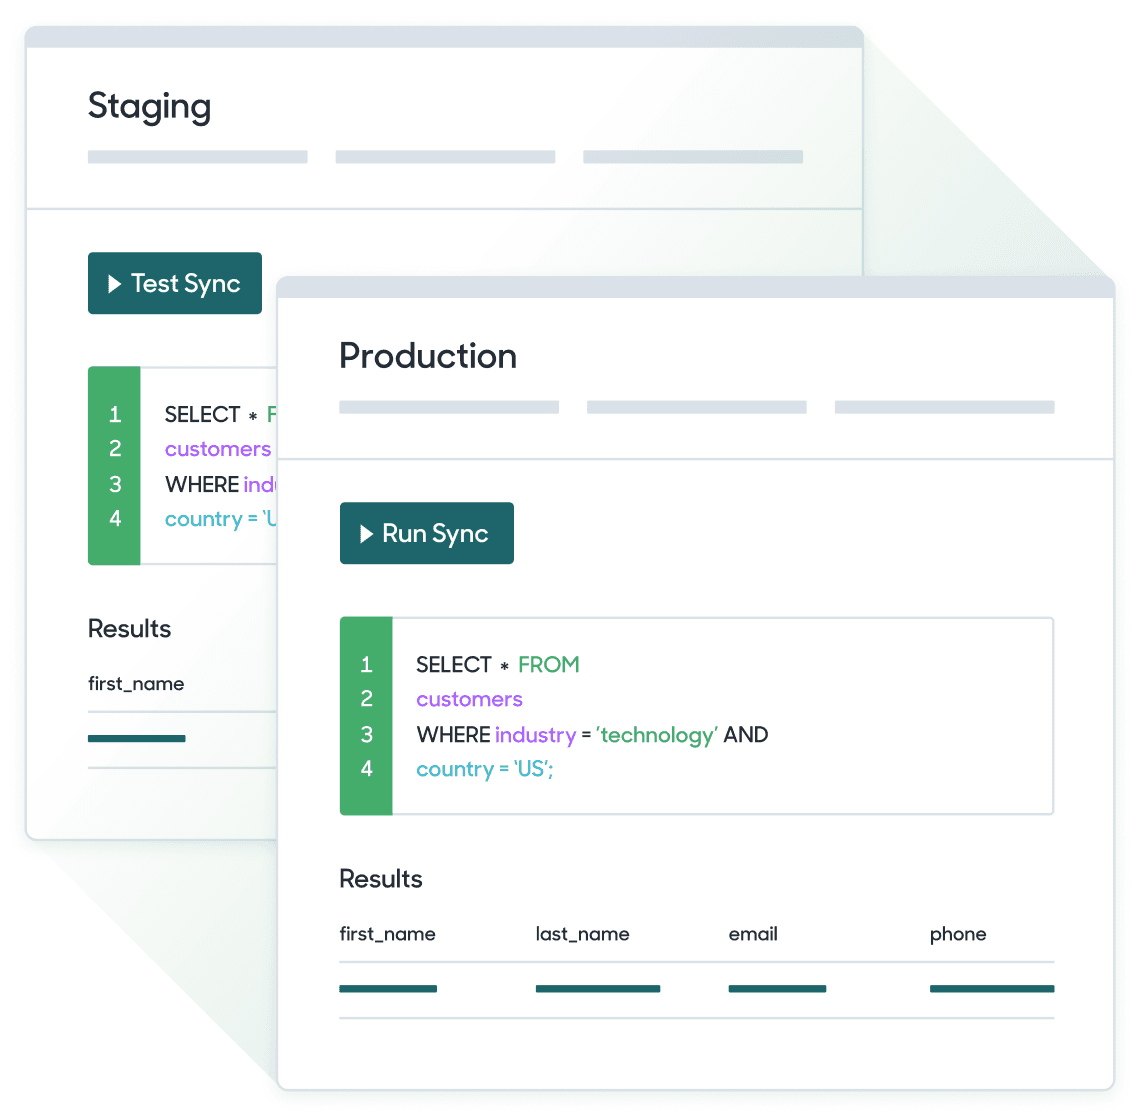Select the middle placeholder tab under Production
Screen dimensions: 1140x1115
[x=696, y=407]
